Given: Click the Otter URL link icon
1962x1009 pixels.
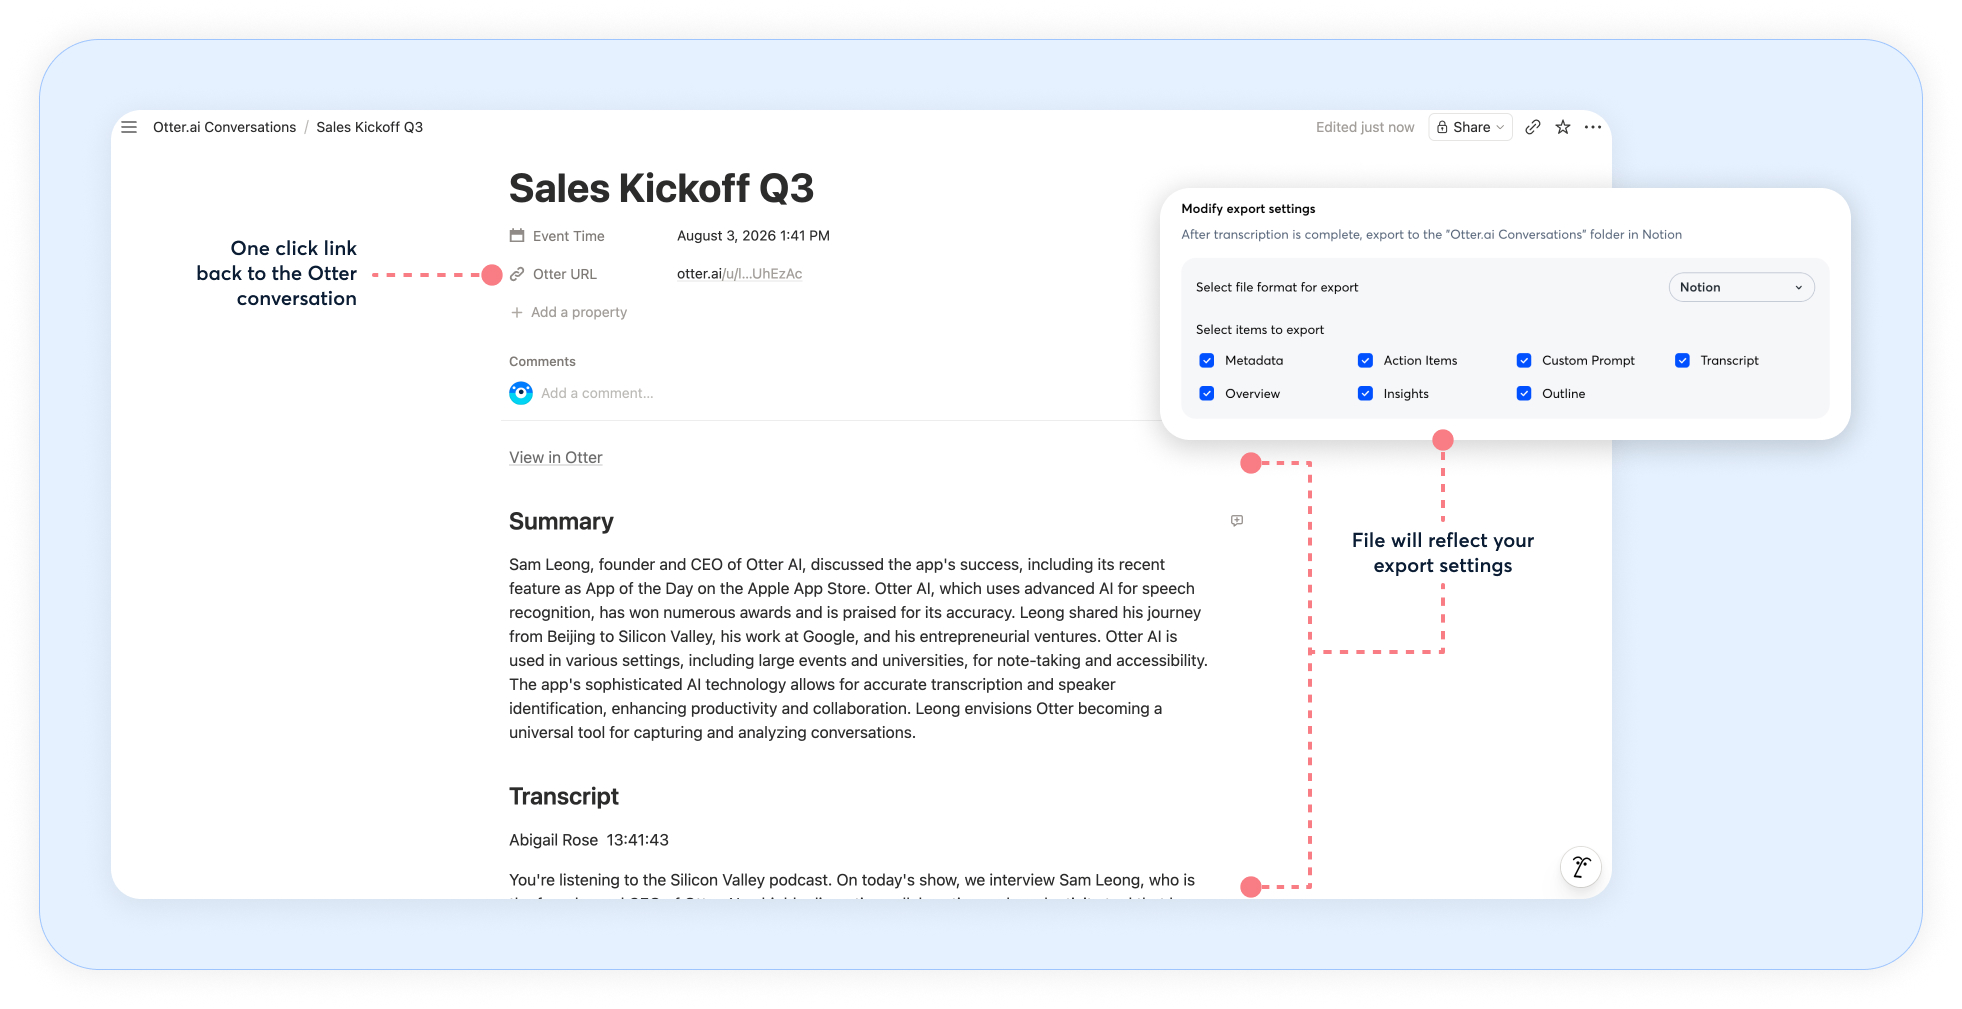Looking at the screenshot, I should tap(517, 274).
